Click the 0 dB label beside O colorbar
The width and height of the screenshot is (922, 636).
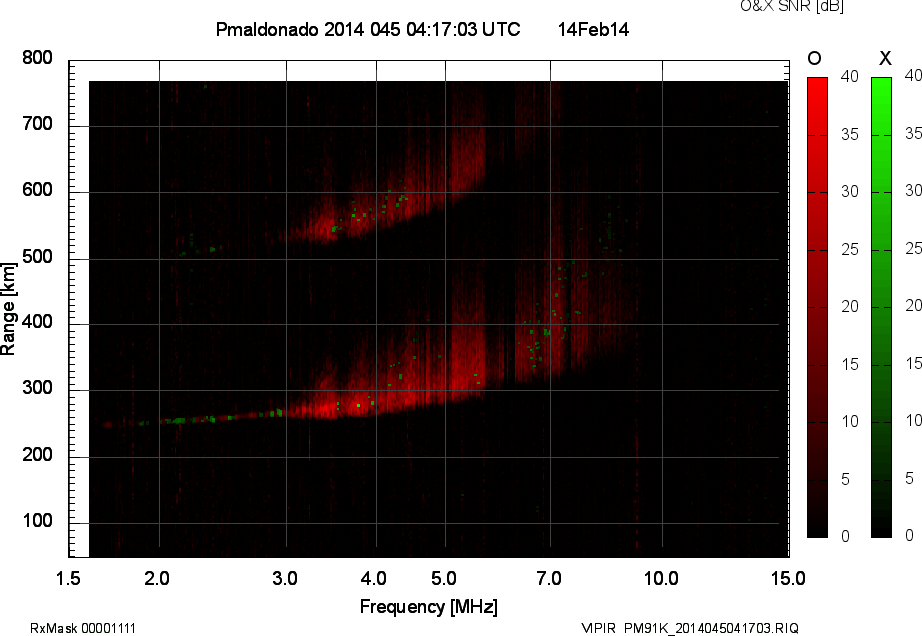(846, 536)
